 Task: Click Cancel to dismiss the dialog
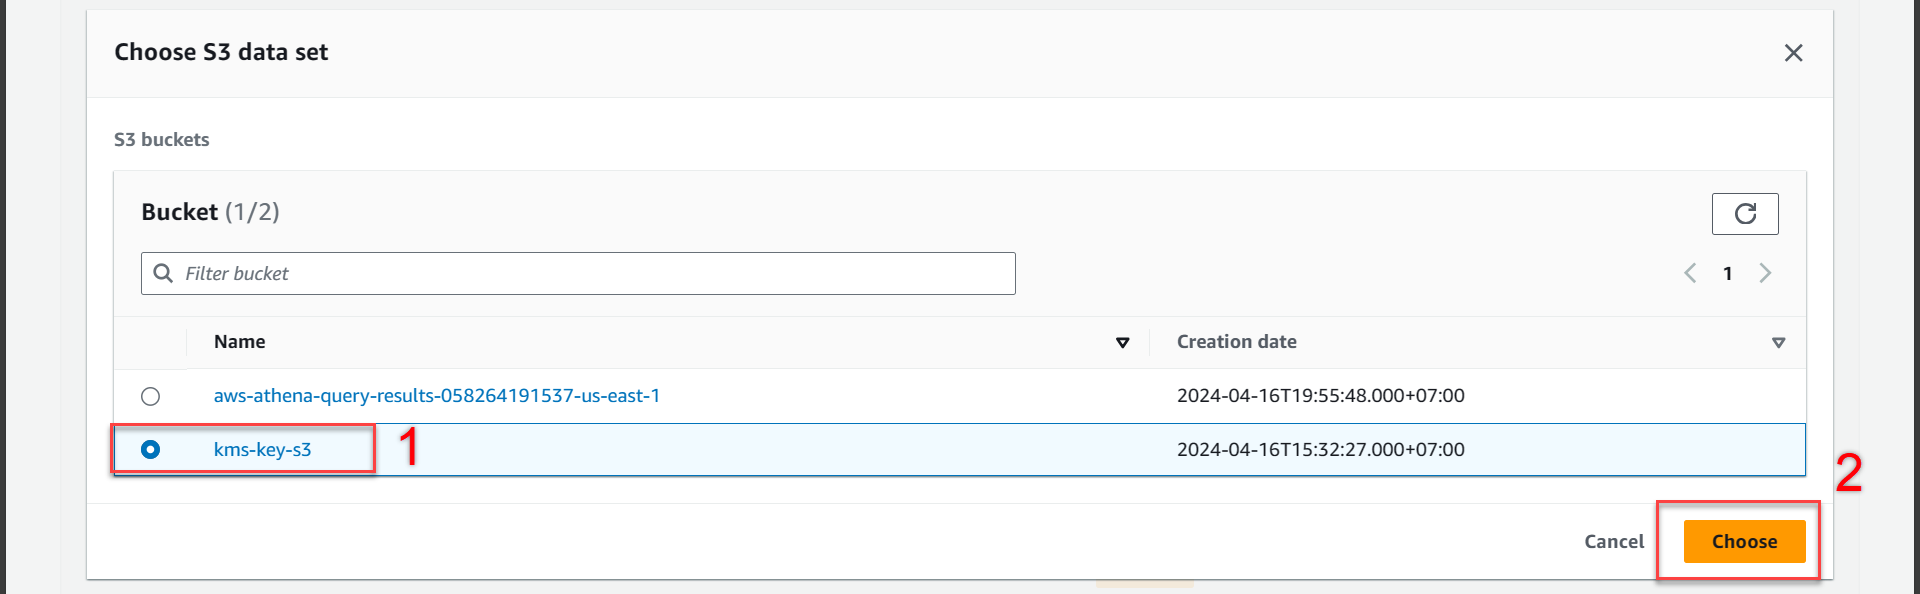(x=1613, y=541)
